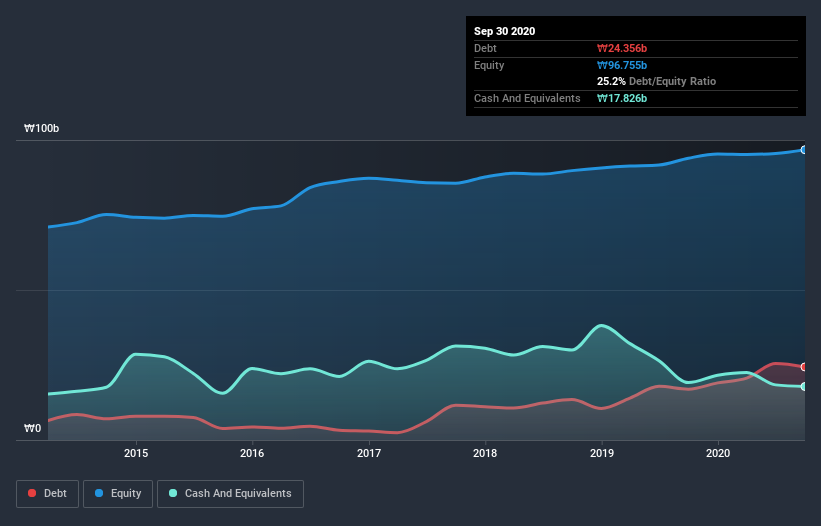
Task: Click the 2016 x-axis label
Action: point(252,453)
